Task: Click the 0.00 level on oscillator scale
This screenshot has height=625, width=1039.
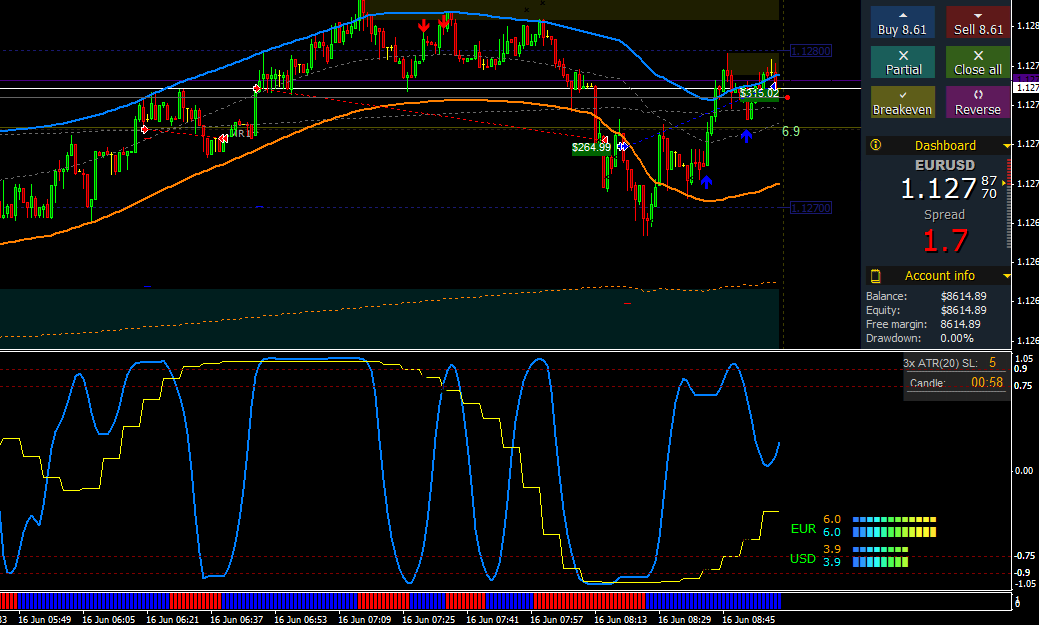Action: tap(1024, 471)
